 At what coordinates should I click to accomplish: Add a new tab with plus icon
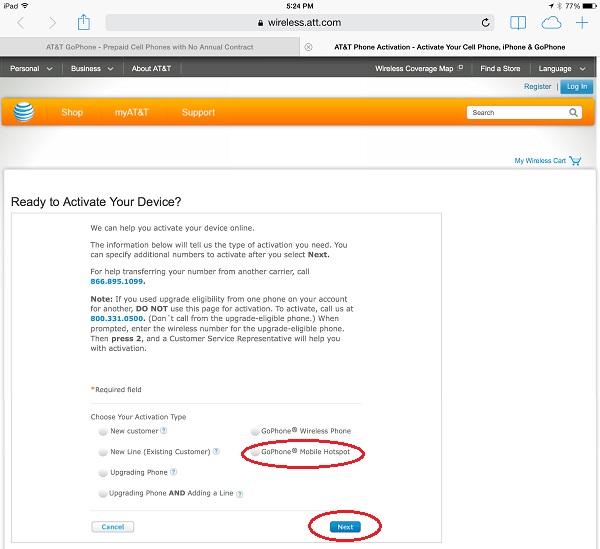pos(582,23)
